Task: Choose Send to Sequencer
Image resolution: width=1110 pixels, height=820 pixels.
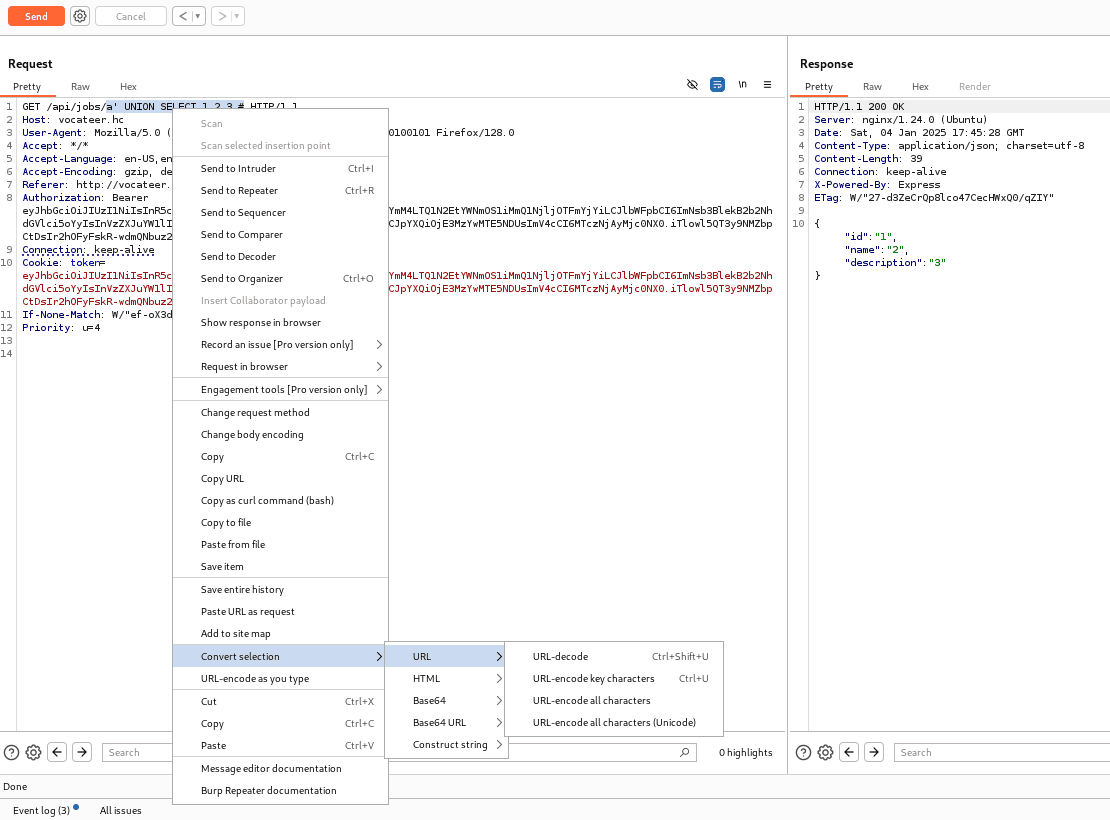Action: coord(280,212)
